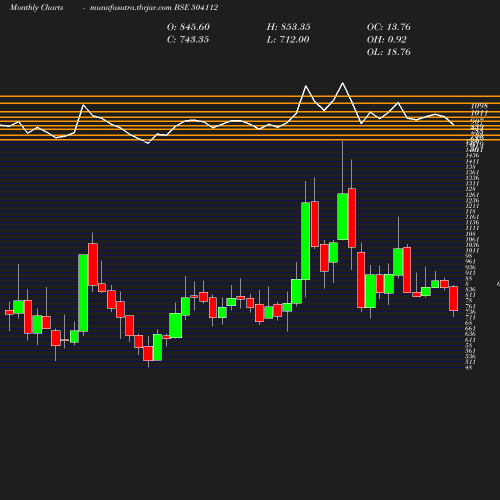Click the 'OL: 18.76' reading

[389, 52]
